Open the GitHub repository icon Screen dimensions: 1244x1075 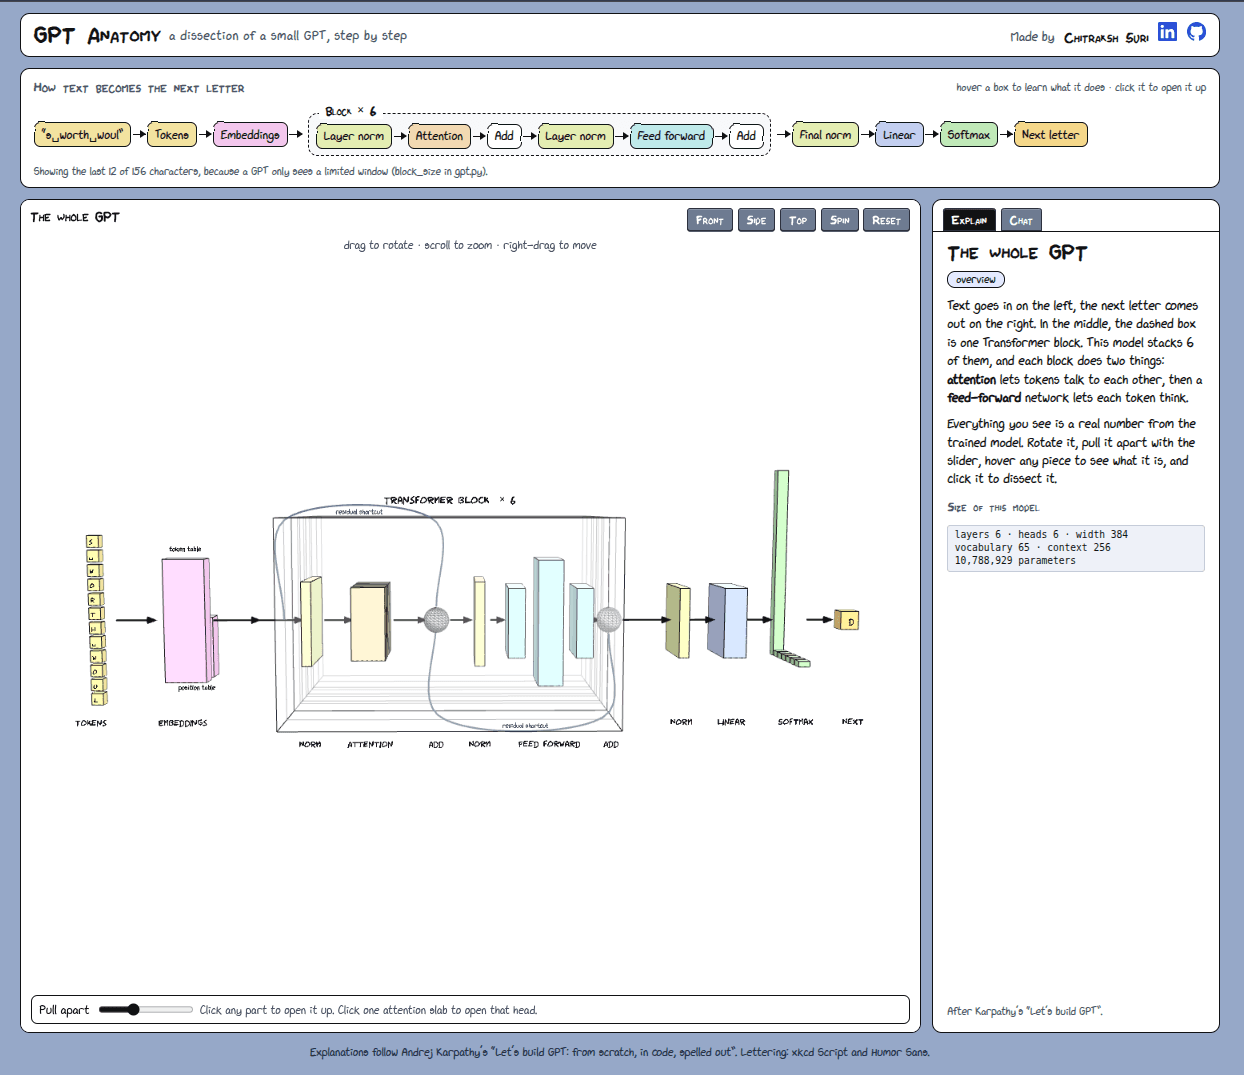point(1196,32)
